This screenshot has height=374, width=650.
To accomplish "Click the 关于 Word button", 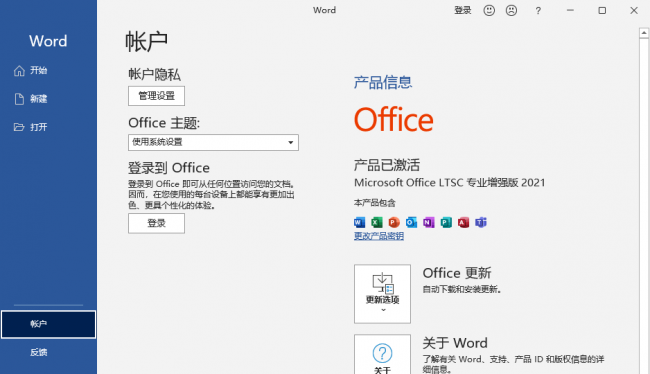I will [x=383, y=355].
